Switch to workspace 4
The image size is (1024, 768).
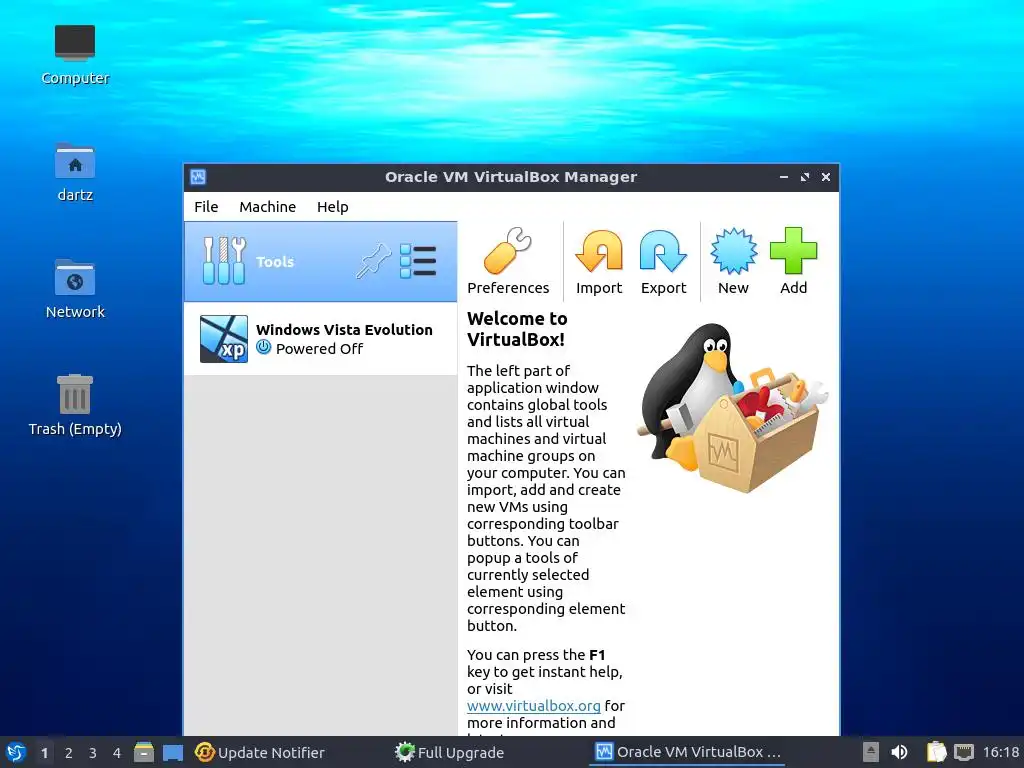pyautogui.click(x=117, y=753)
